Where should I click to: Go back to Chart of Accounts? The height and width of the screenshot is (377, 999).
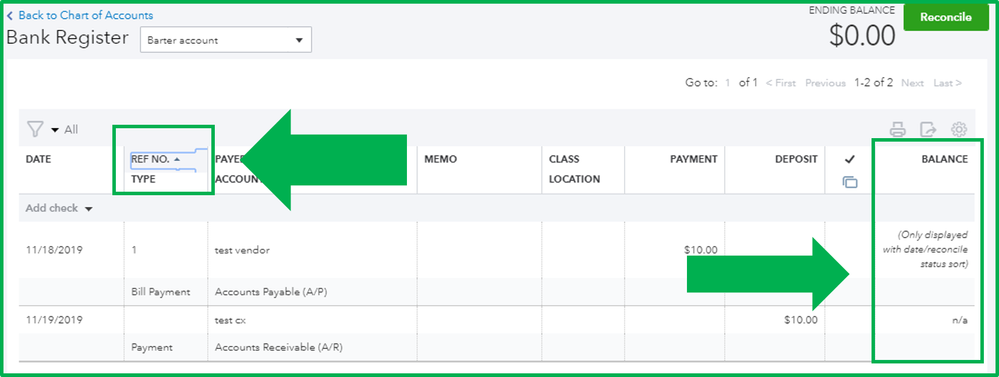click(80, 15)
